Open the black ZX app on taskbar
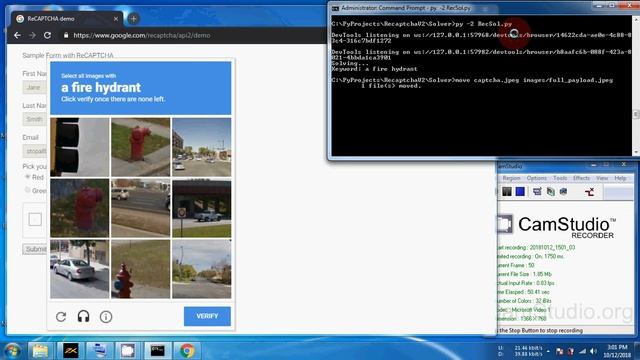The image size is (640, 360). (x=70, y=351)
